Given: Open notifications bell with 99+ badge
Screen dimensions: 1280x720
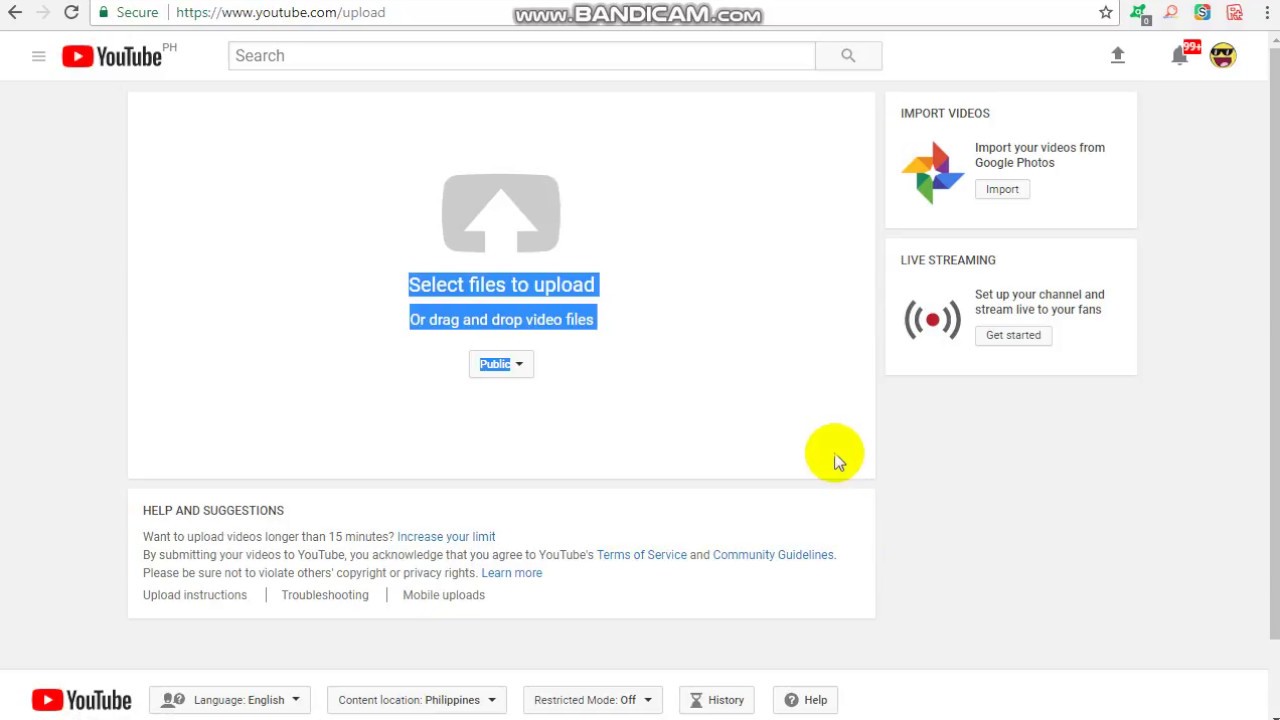Looking at the screenshot, I should [1180, 56].
